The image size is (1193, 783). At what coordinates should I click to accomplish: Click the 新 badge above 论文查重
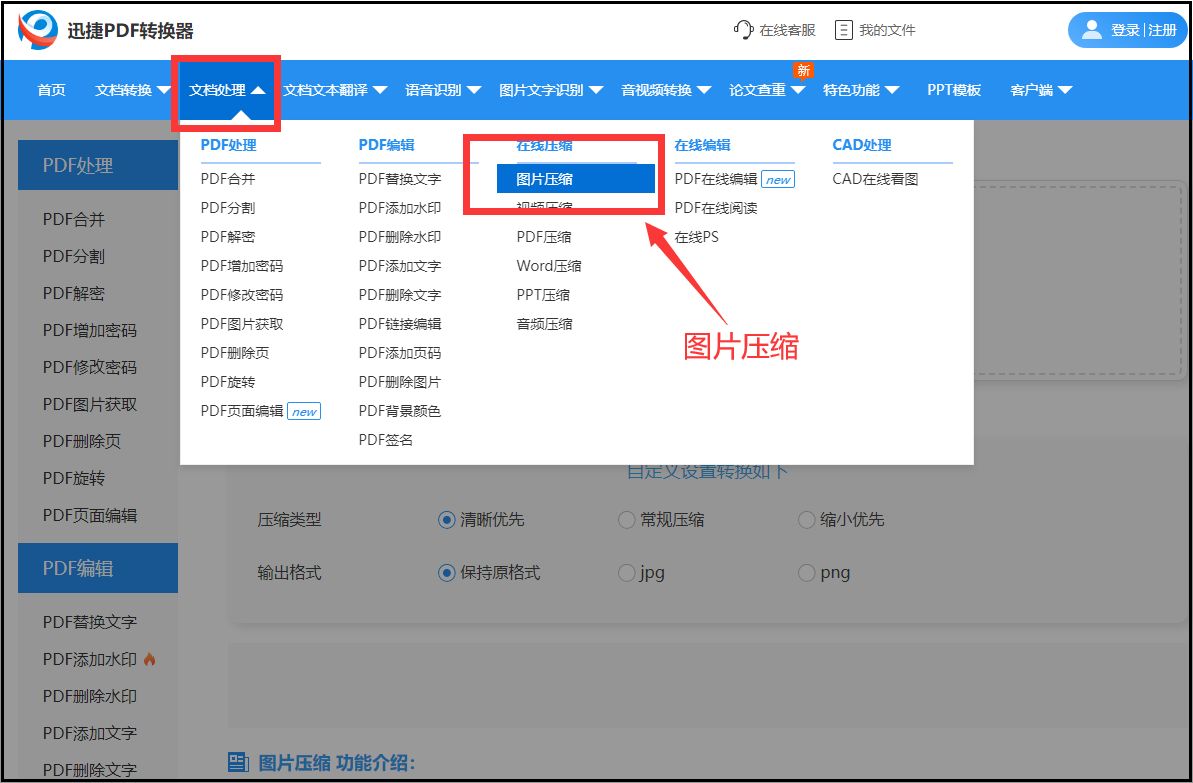click(802, 71)
